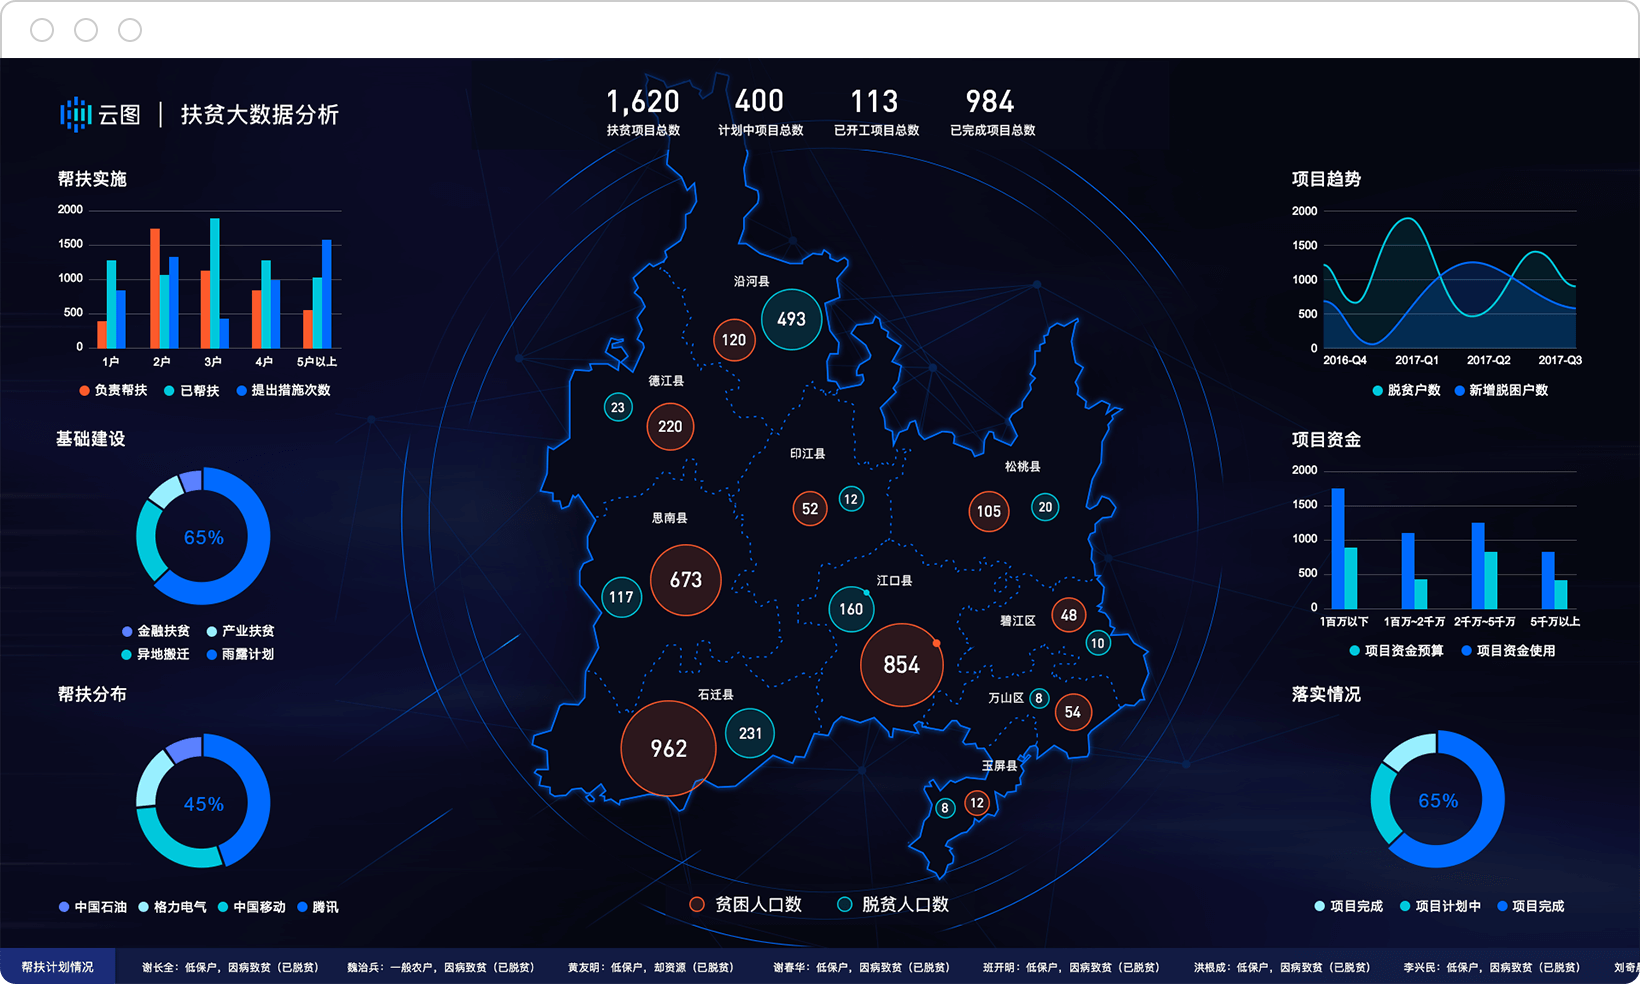Viewport: 1640px width, 984px height.
Task: Click the 落实情况 panel title
Action: click(1326, 694)
